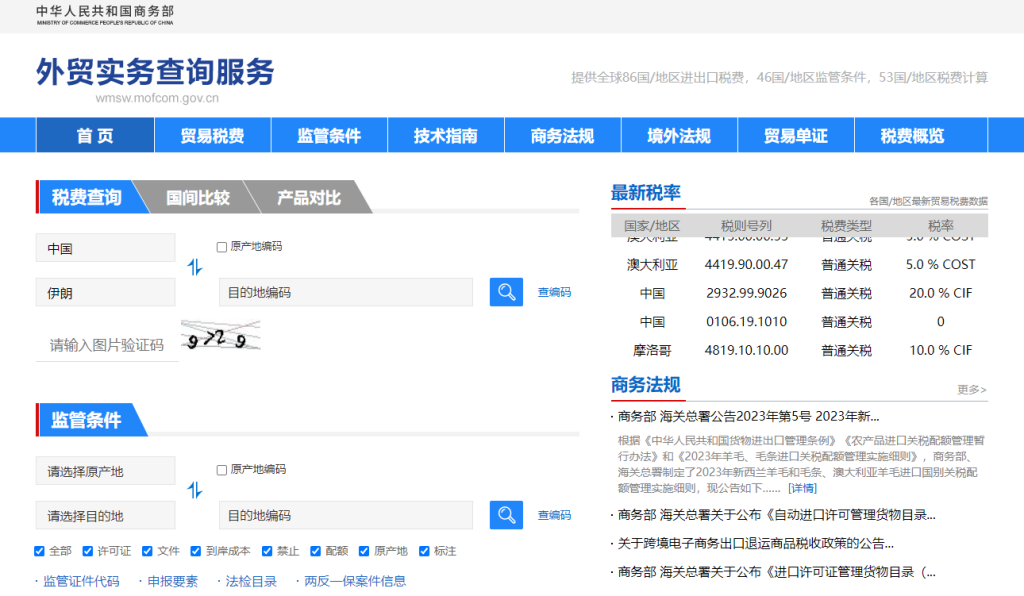Image resolution: width=1024 pixels, height=596 pixels.
Task: Open news about 自动进口许可管理货物目录
Action: point(776,515)
